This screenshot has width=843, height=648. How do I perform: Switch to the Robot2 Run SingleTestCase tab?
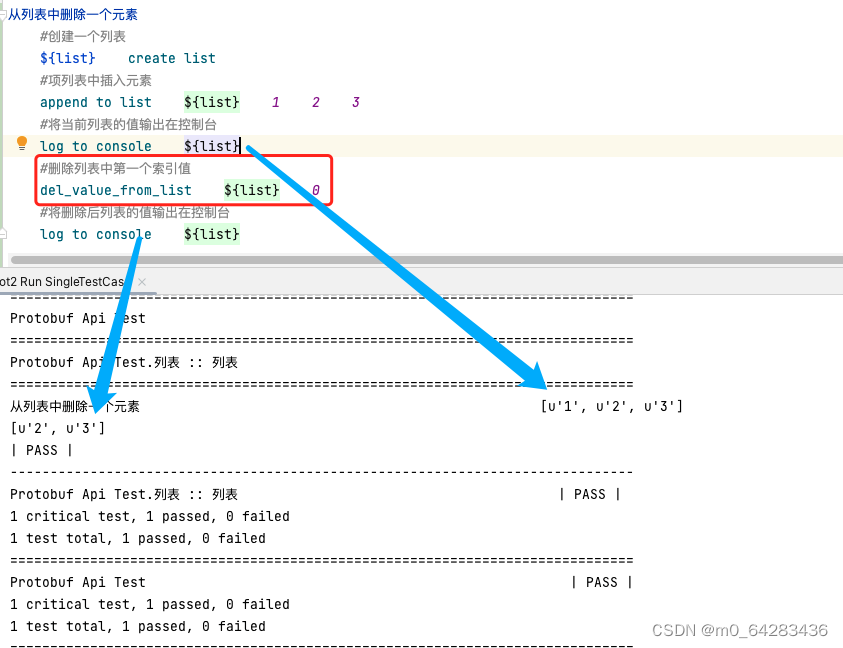coord(60,281)
